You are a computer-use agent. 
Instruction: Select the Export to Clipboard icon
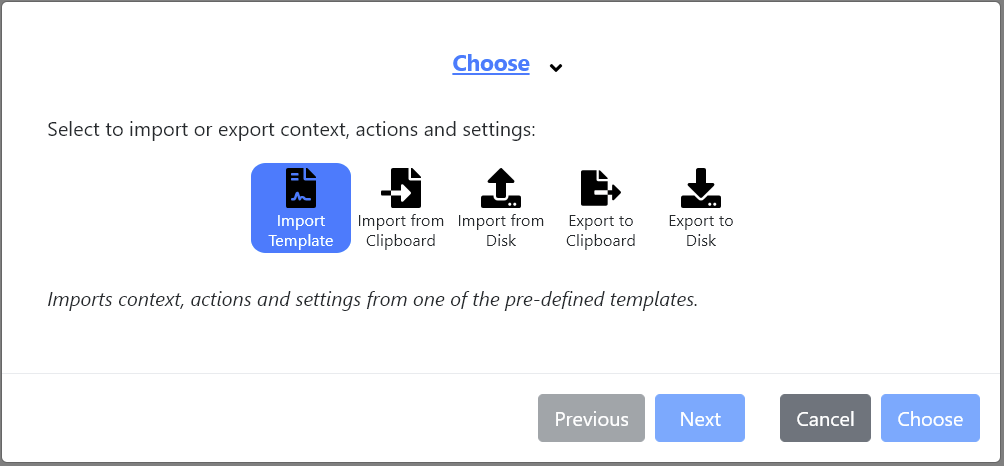pyautogui.click(x=601, y=188)
